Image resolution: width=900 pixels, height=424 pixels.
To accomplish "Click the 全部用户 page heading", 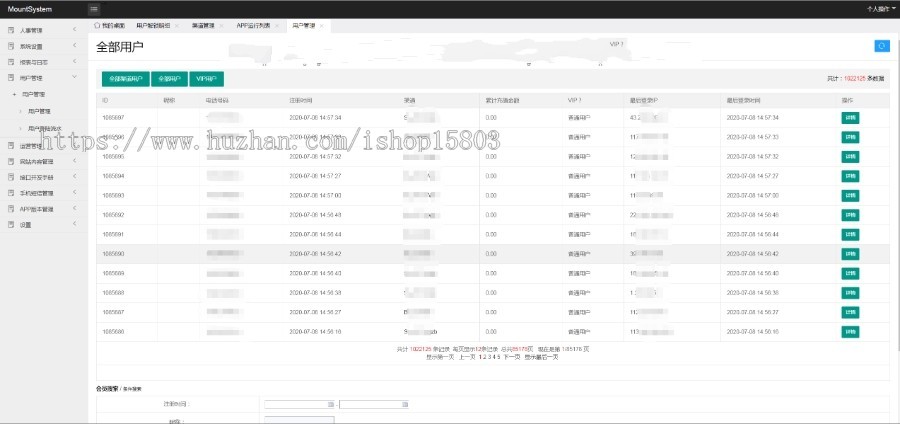I will pyautogui.click(x=120, y=47).
